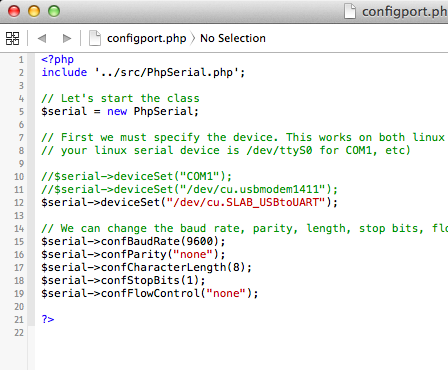The height and width of the screenshot is (370, 448).
Task: Click the confFlowControl("none") line
Action: pos(150,293)
